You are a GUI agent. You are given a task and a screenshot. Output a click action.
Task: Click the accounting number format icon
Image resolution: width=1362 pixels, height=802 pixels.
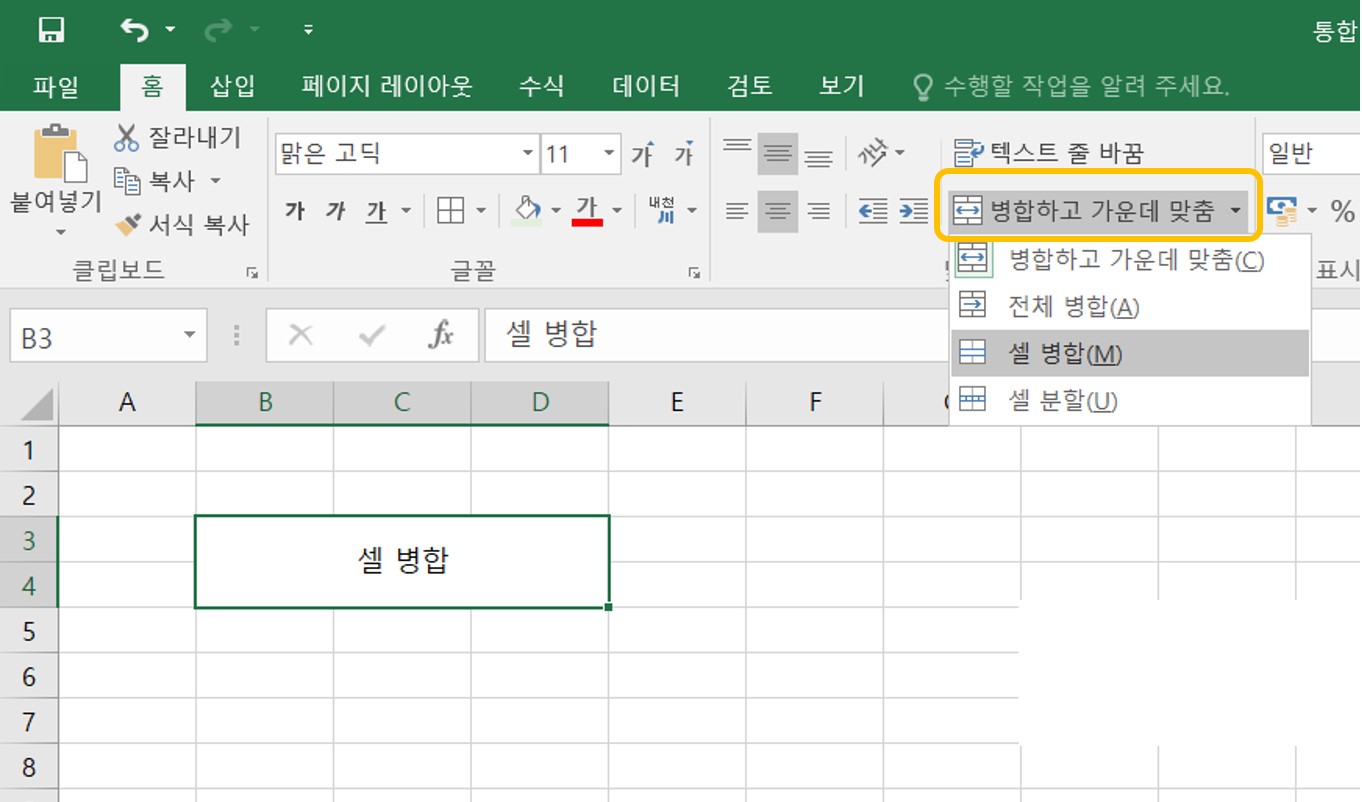point(1283,211)
